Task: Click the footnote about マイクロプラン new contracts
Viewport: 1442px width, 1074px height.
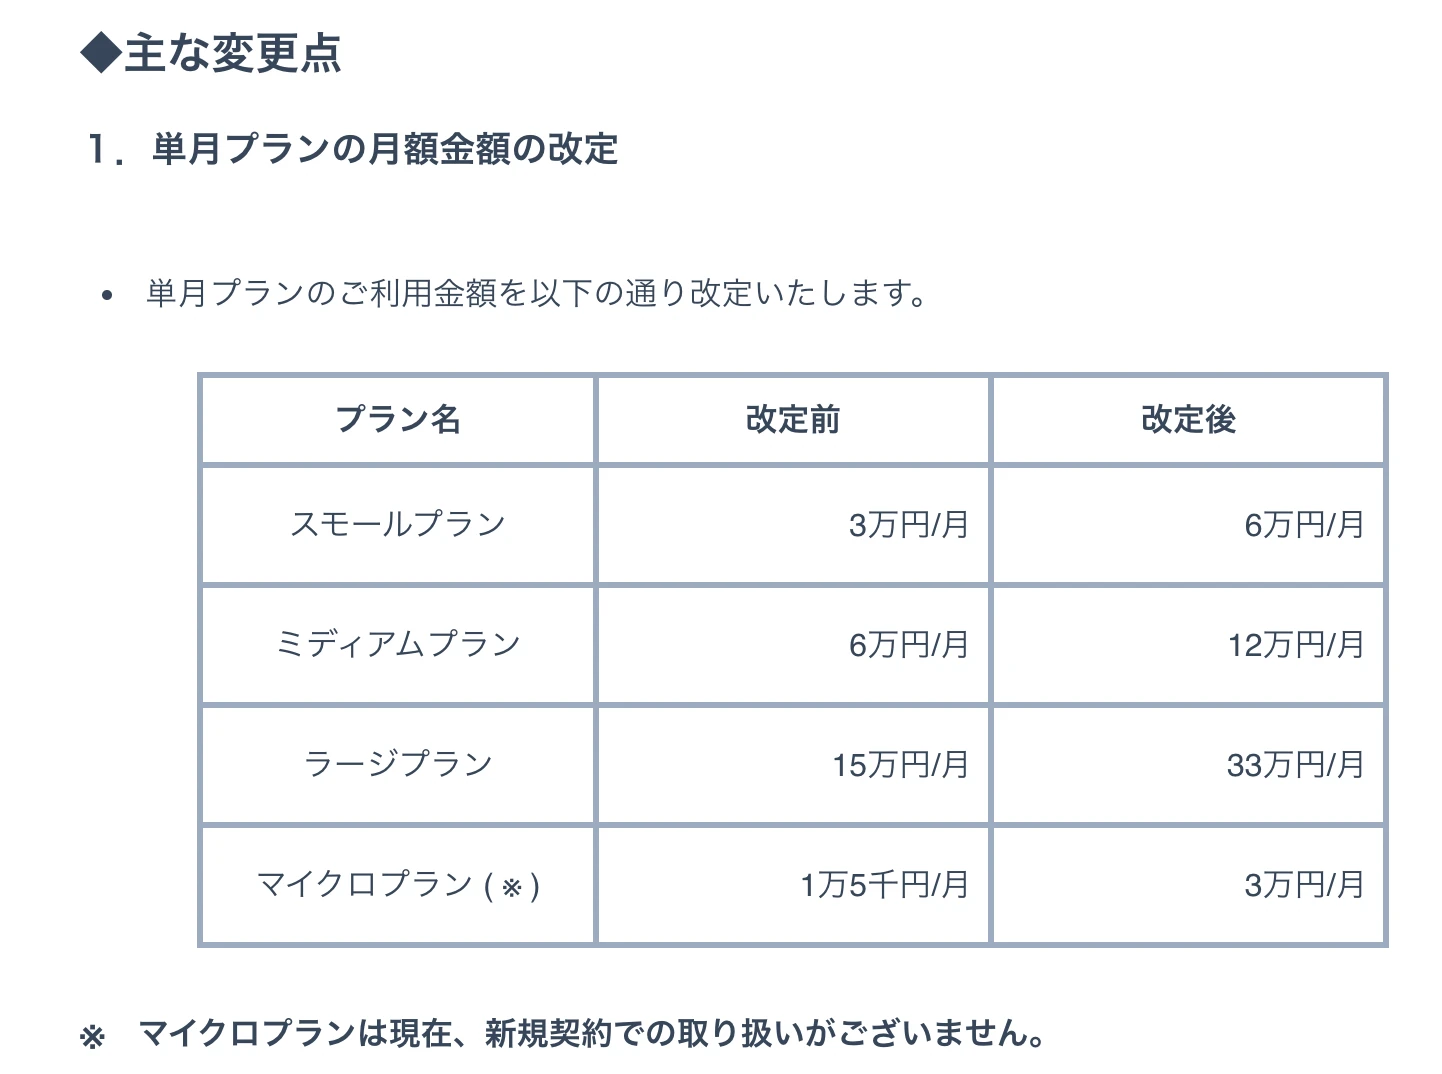Action: [x=592, y=1034]
